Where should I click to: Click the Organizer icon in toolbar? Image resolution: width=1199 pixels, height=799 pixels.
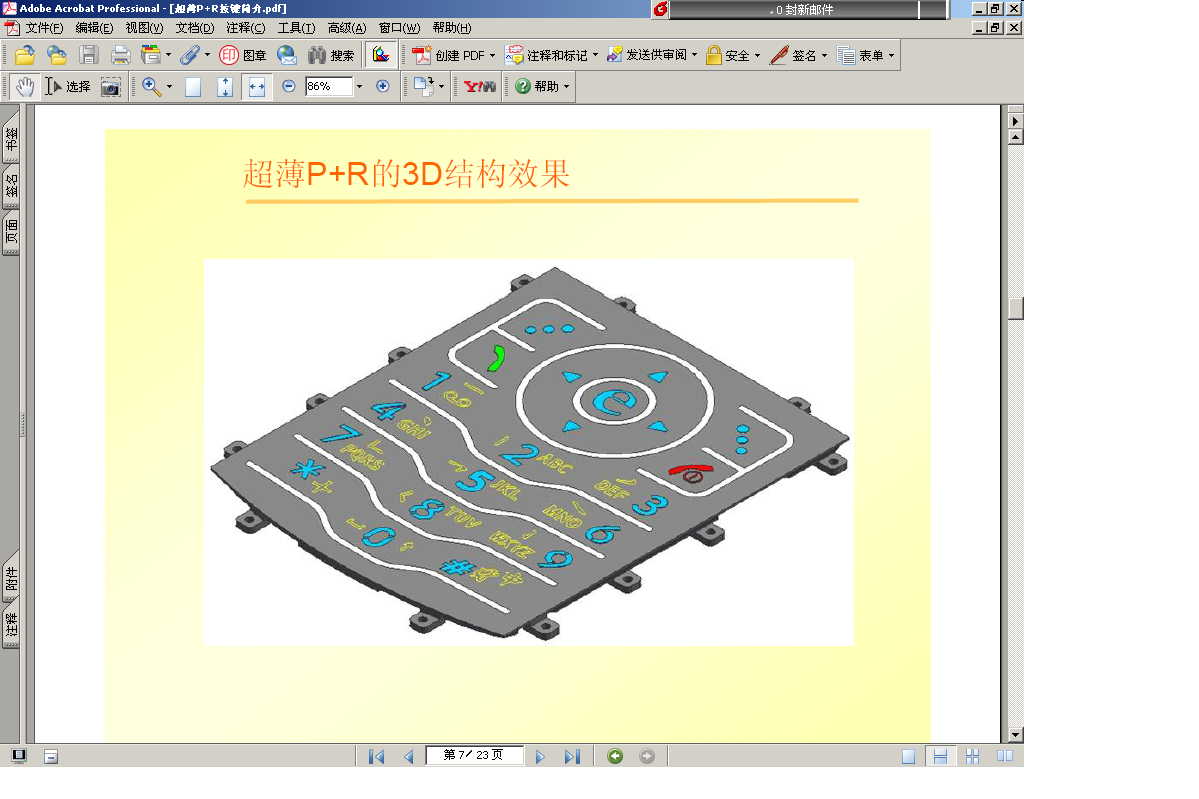[151, 55]
